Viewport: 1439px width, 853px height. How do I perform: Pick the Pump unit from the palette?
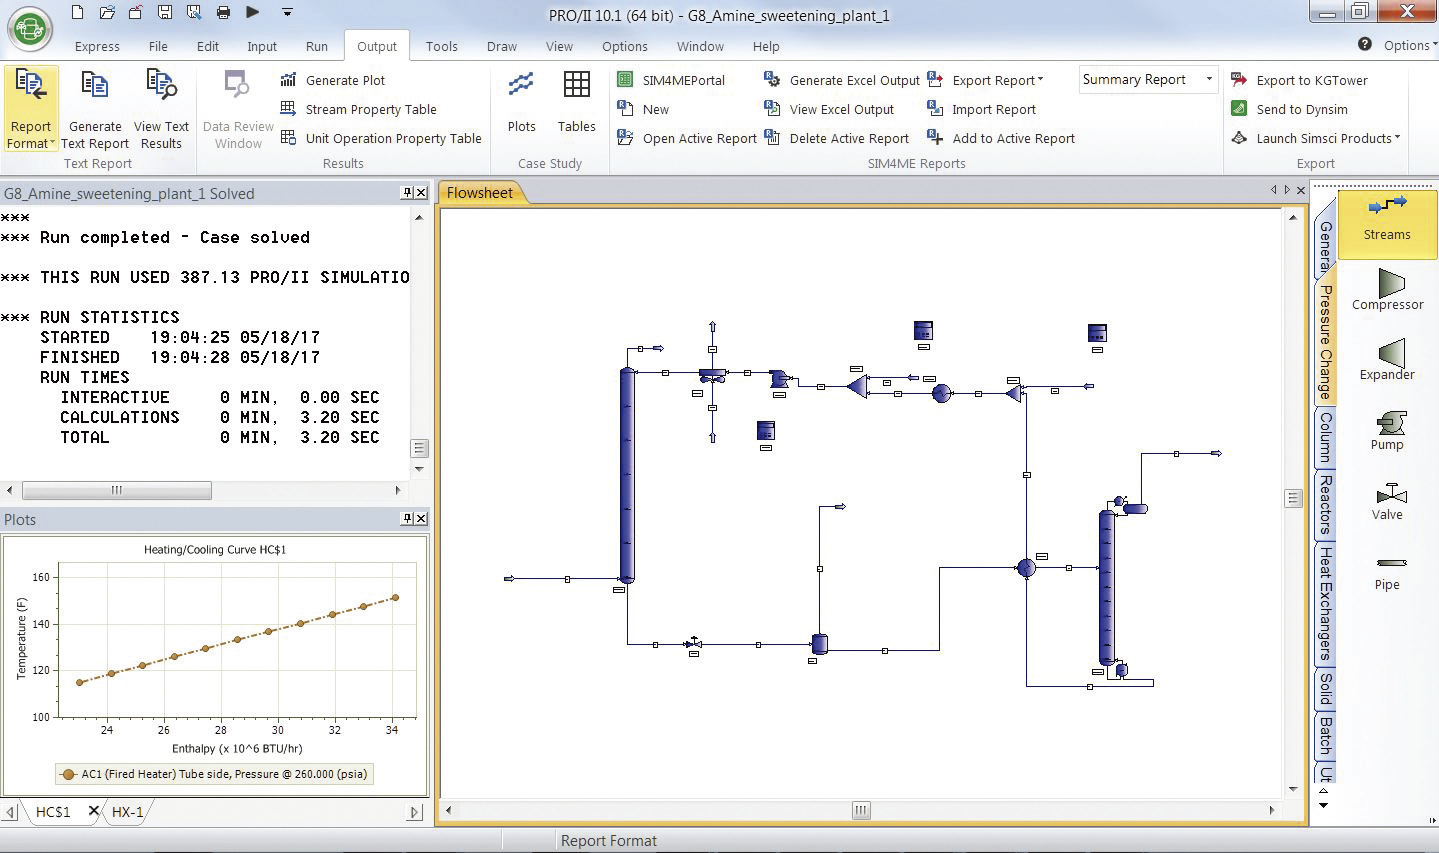click(x=1387, y=429)
